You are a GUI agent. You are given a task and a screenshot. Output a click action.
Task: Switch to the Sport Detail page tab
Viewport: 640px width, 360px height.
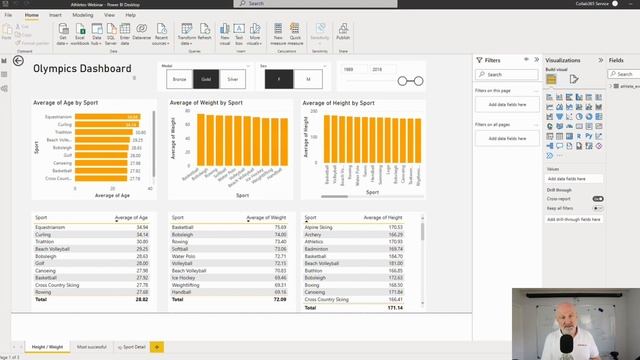[132, 347]
